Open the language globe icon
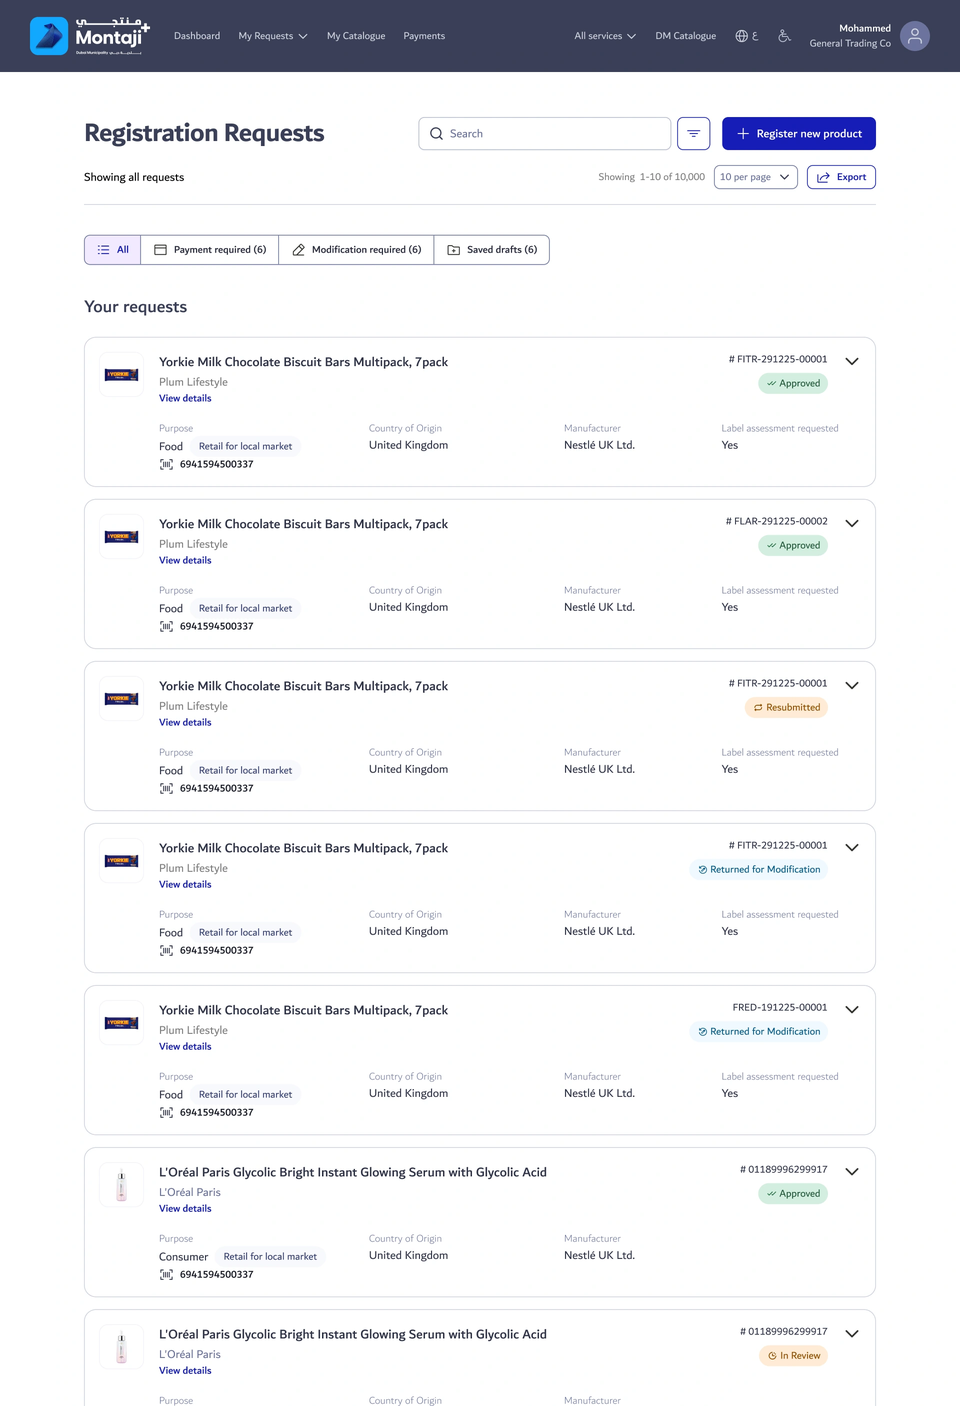The image size is (960, 1406). (742, 36)
